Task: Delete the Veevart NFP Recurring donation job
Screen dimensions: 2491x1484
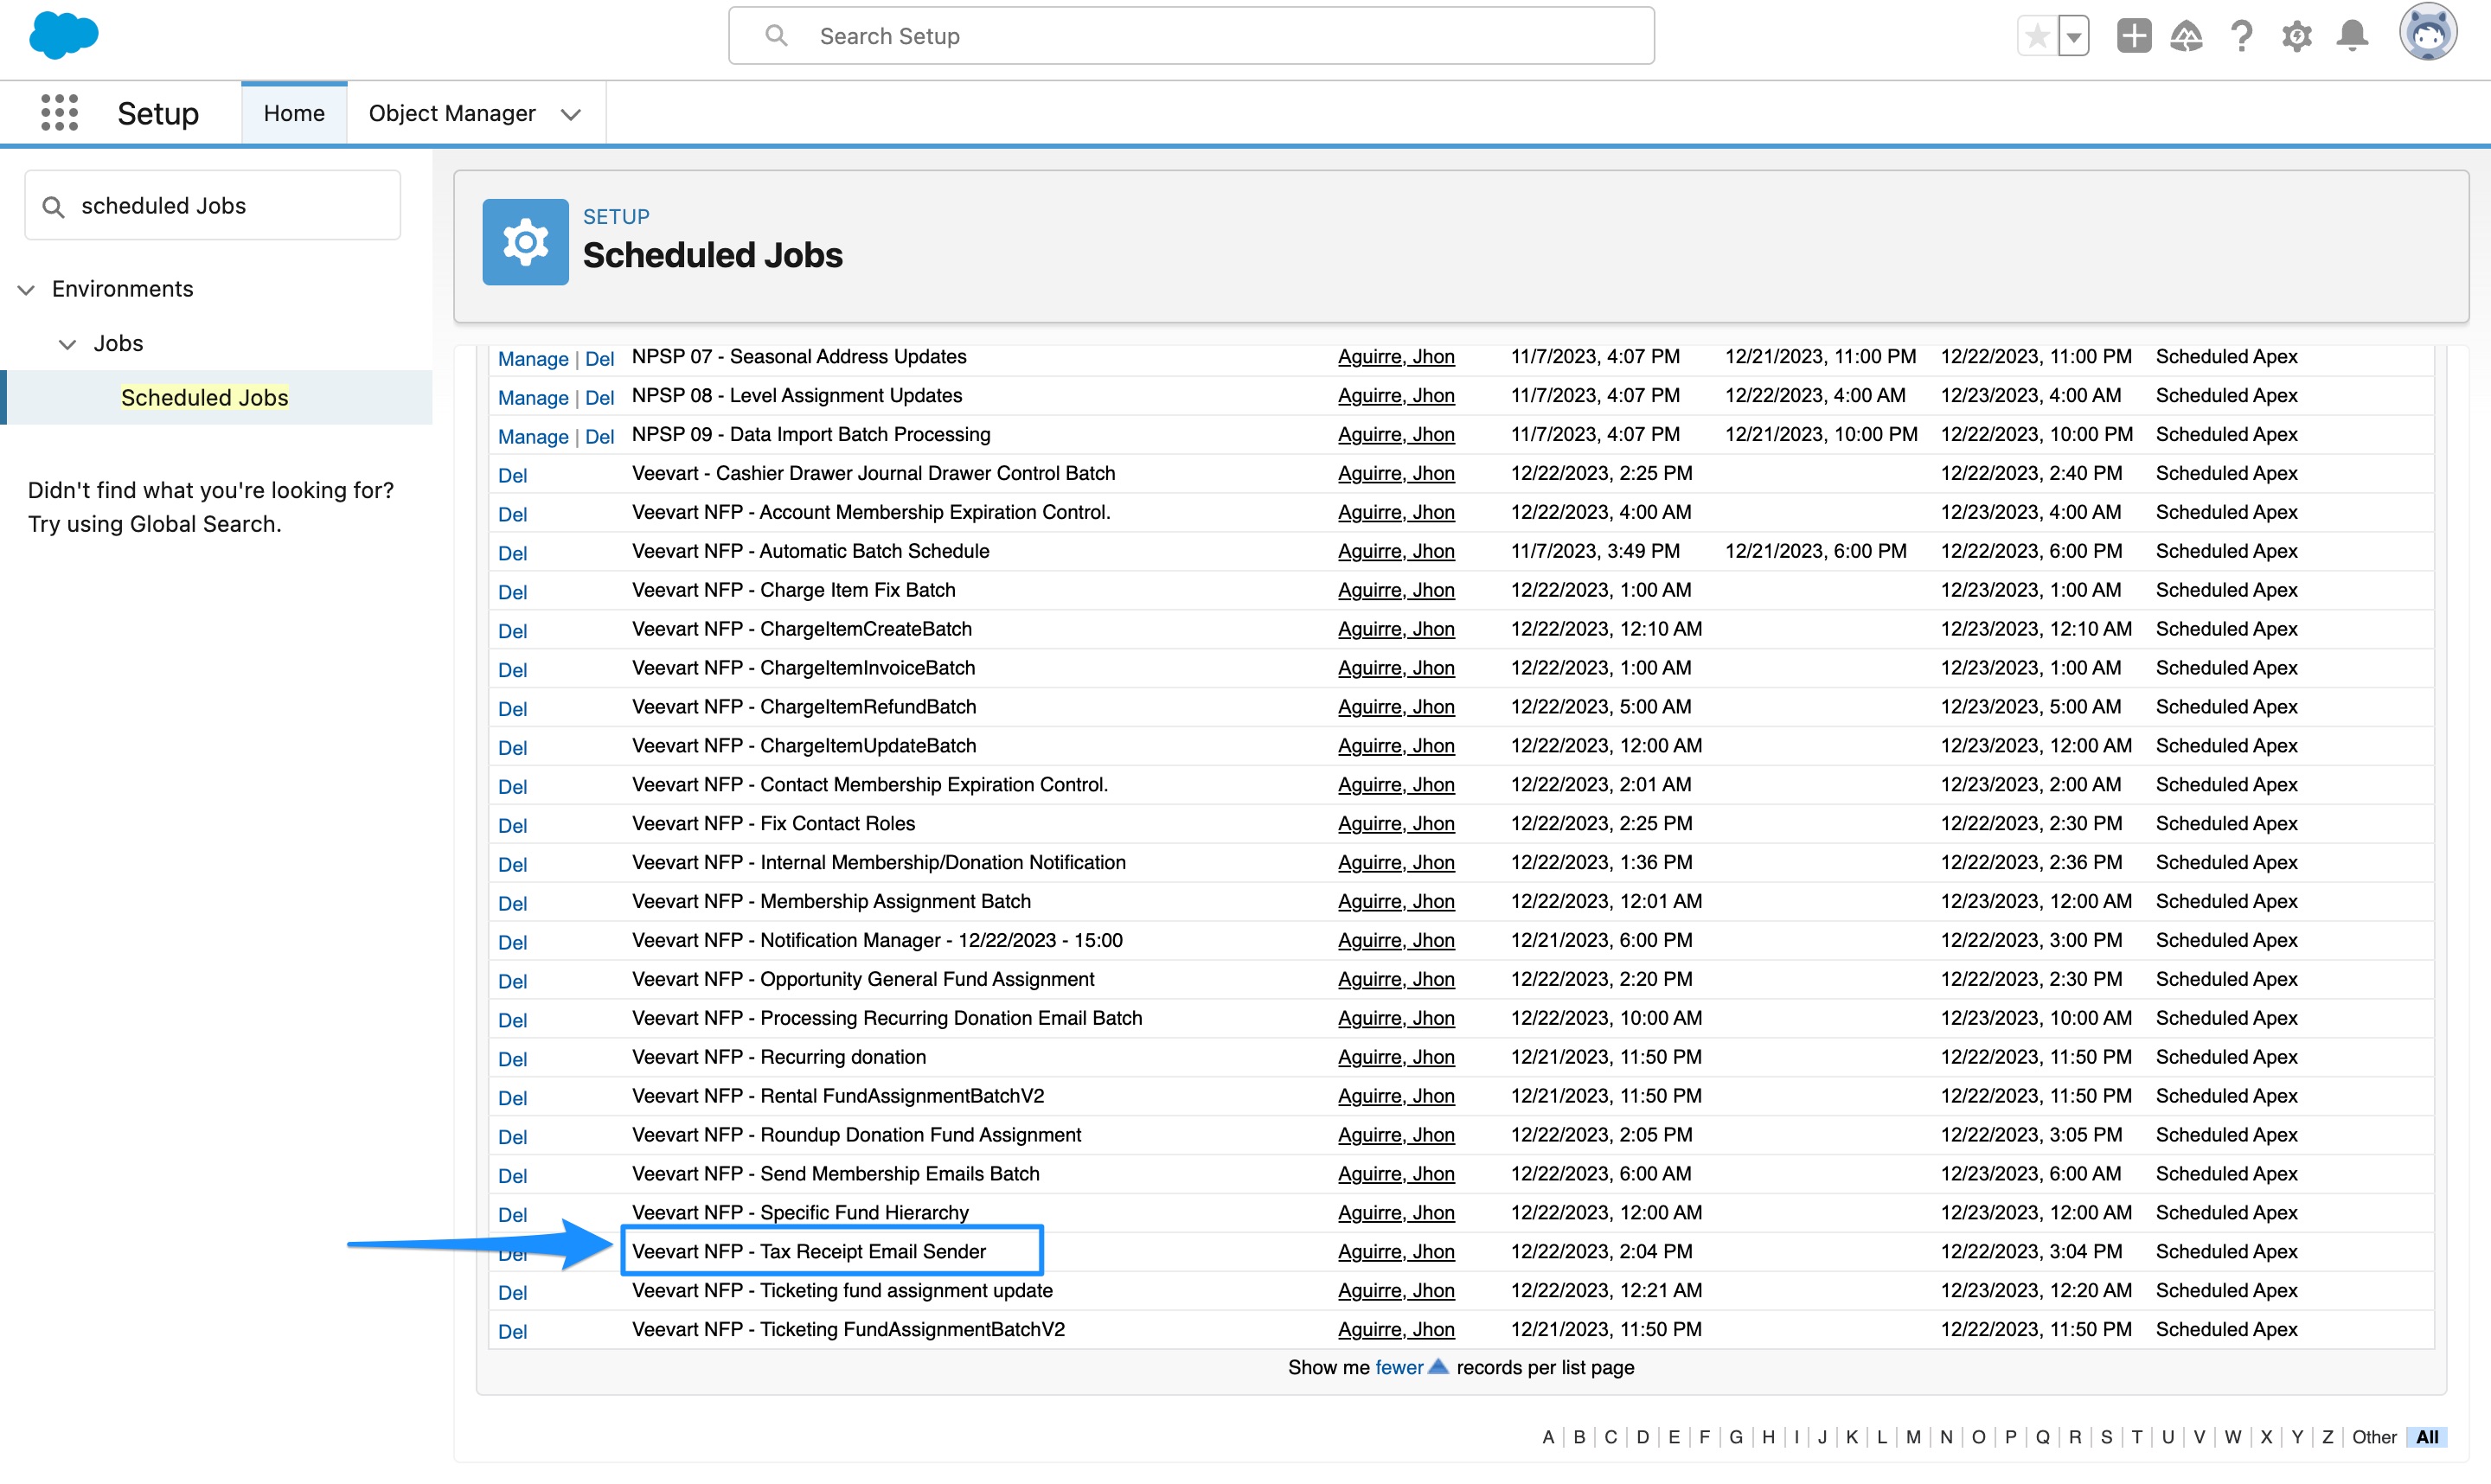Action: (513, 1059)
